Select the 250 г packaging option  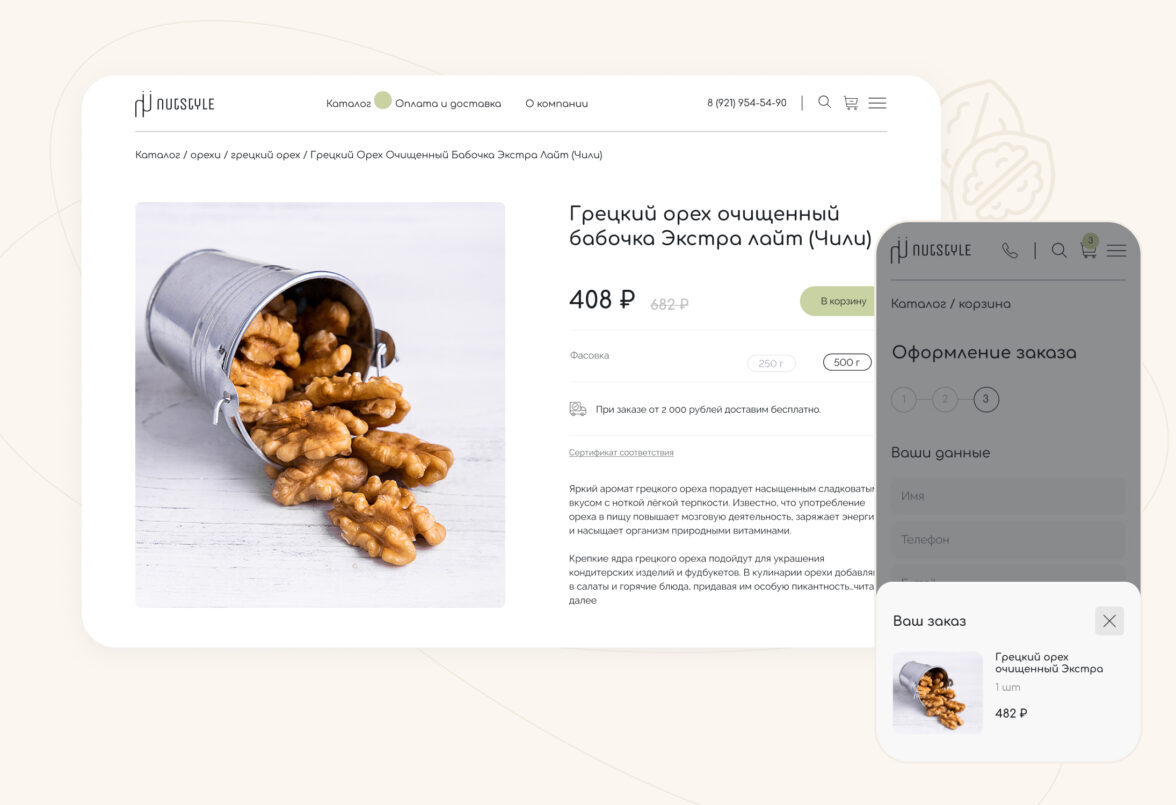[771, 363]
